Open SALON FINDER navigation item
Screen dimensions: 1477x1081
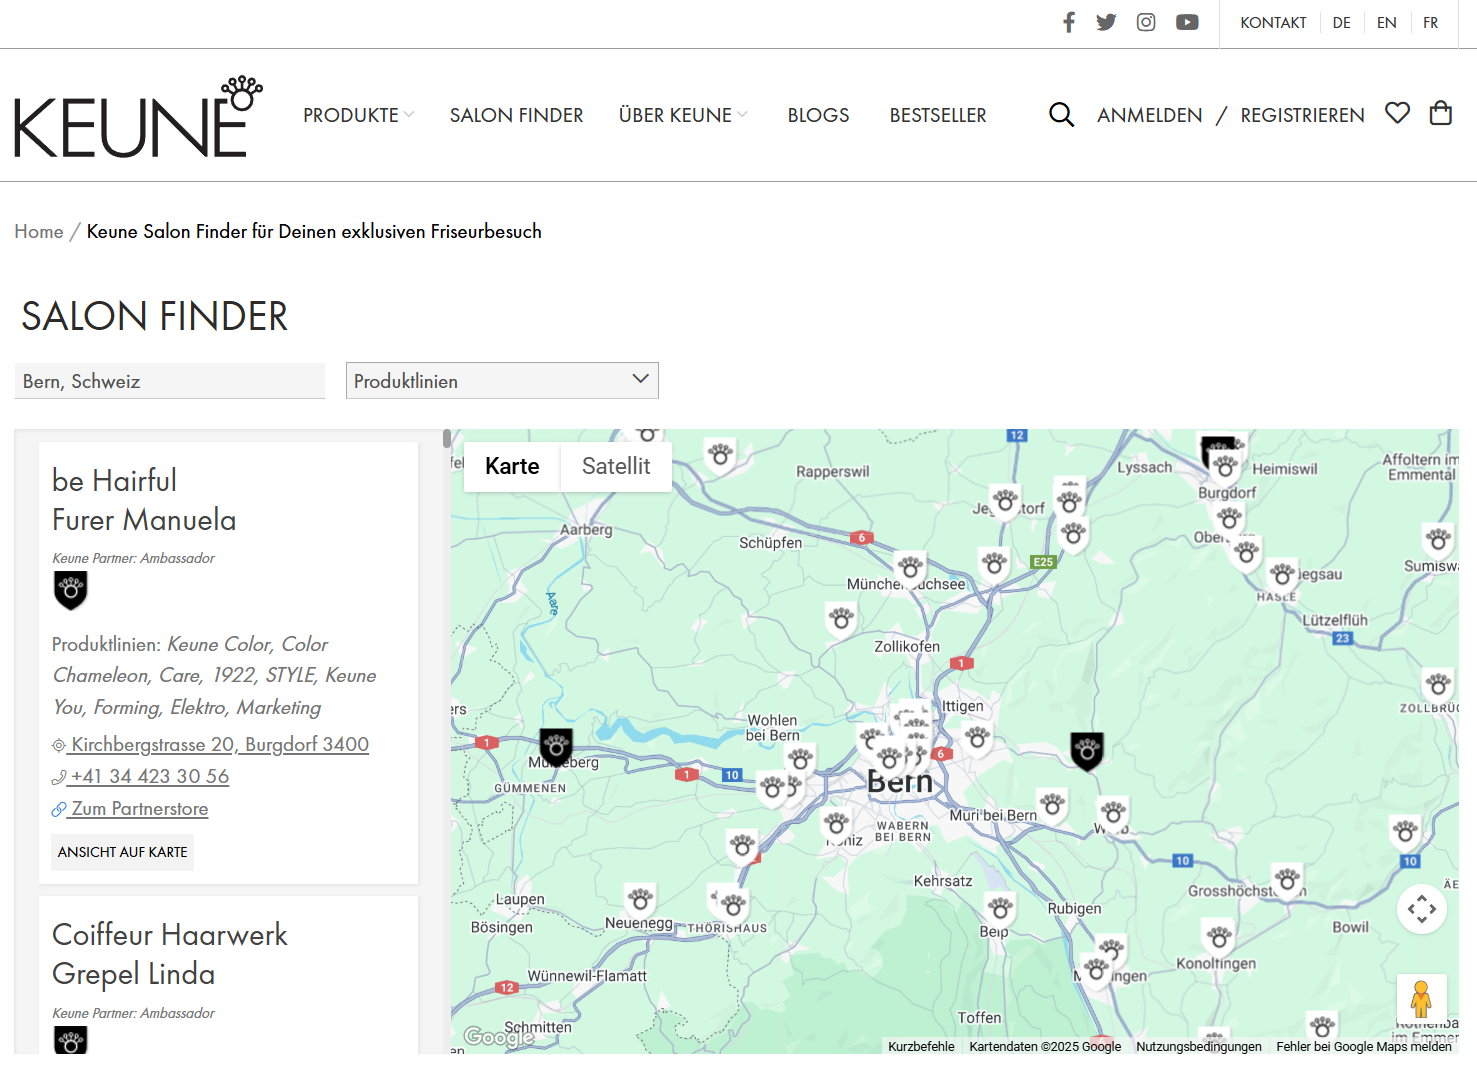[x=516, y=115]
